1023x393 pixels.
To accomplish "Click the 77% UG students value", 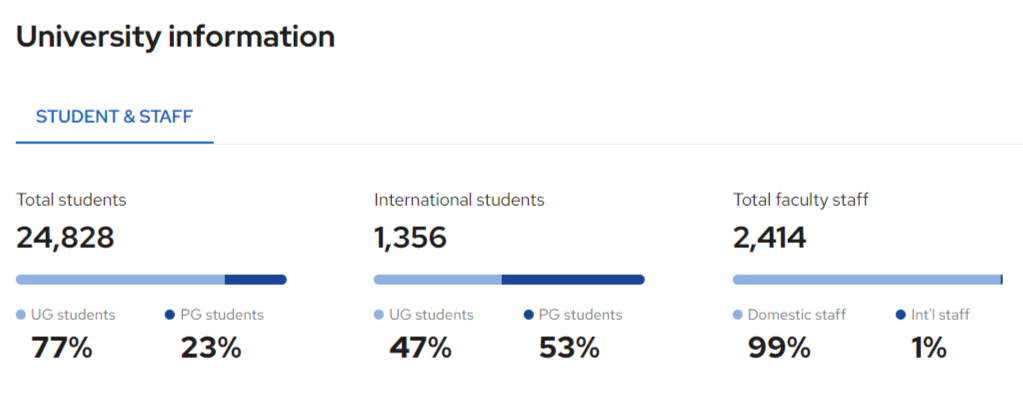I will click(x=62, y=348).
